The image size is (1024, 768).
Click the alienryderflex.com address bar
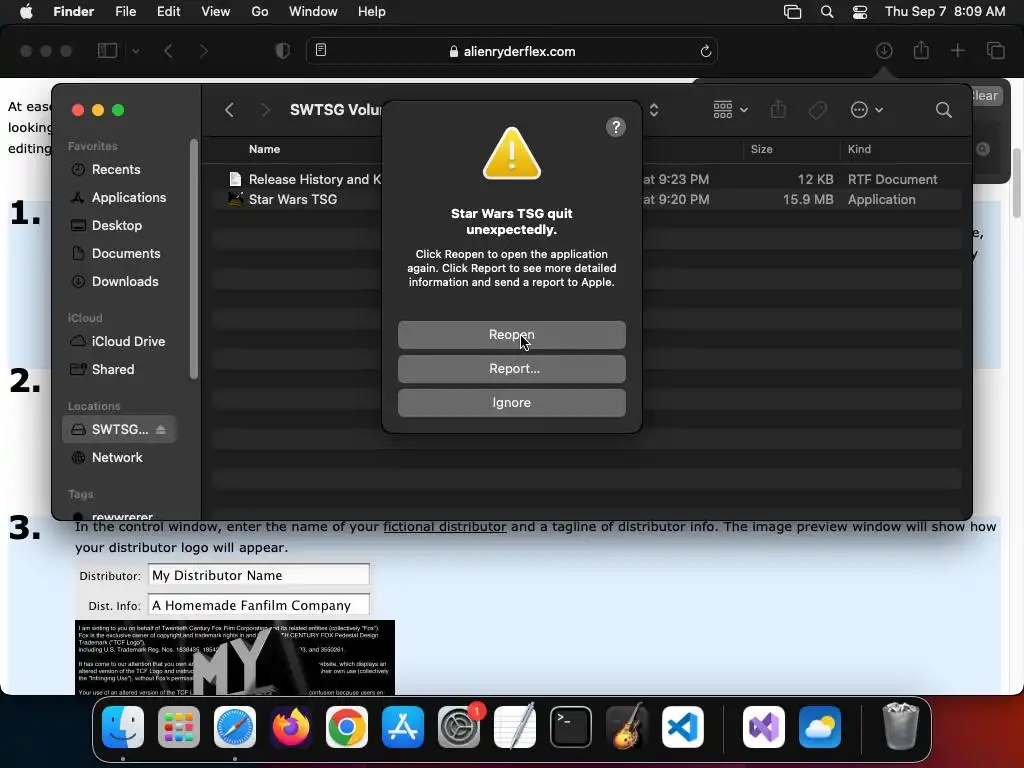tap(512, 51)
